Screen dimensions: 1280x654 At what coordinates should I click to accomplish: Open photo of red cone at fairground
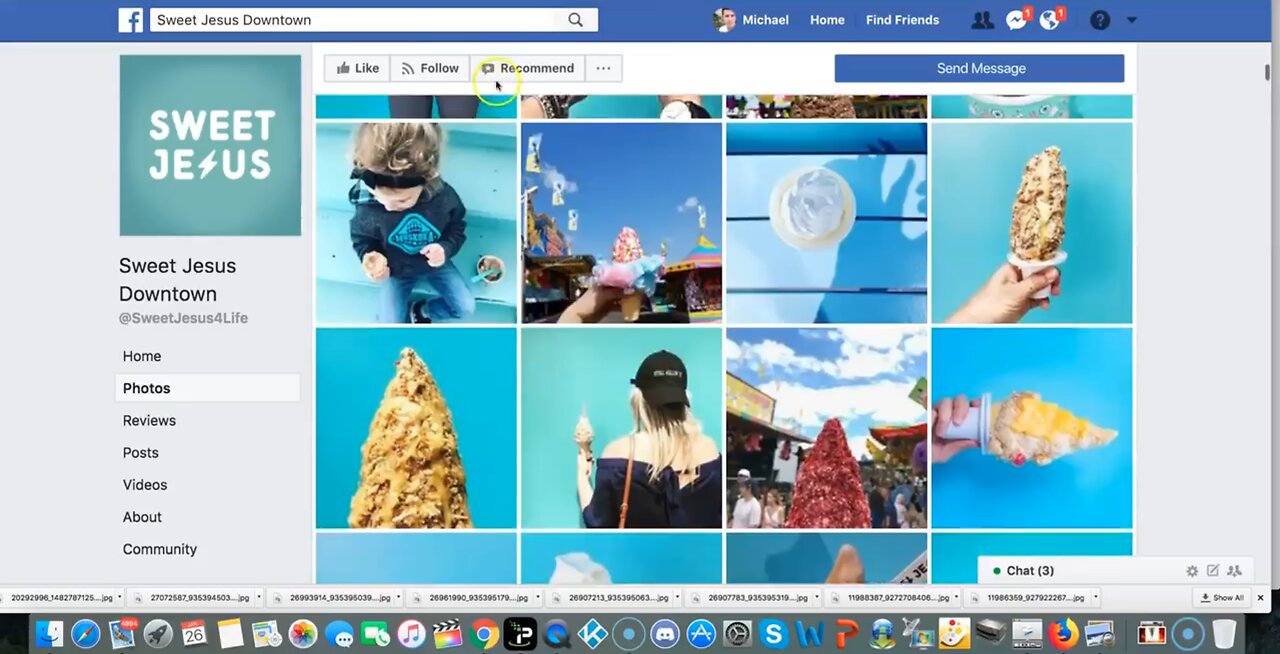click(x=826, y=428)
